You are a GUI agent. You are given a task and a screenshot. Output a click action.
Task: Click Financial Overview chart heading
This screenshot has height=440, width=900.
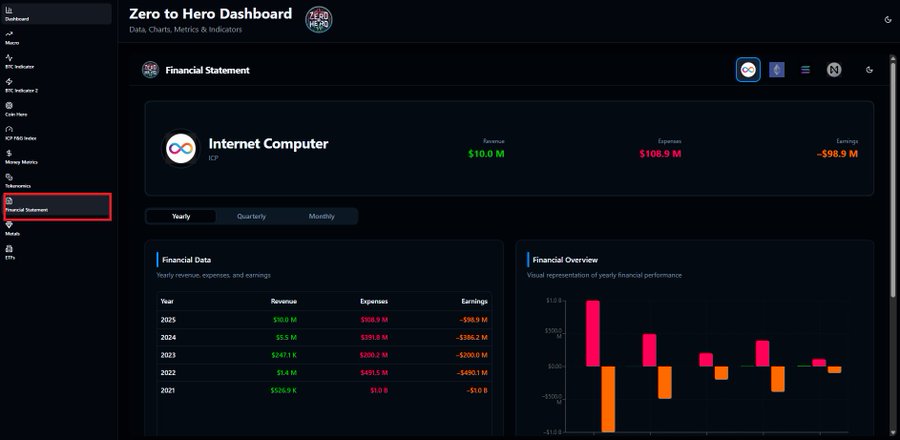click(x=565, y=260)
